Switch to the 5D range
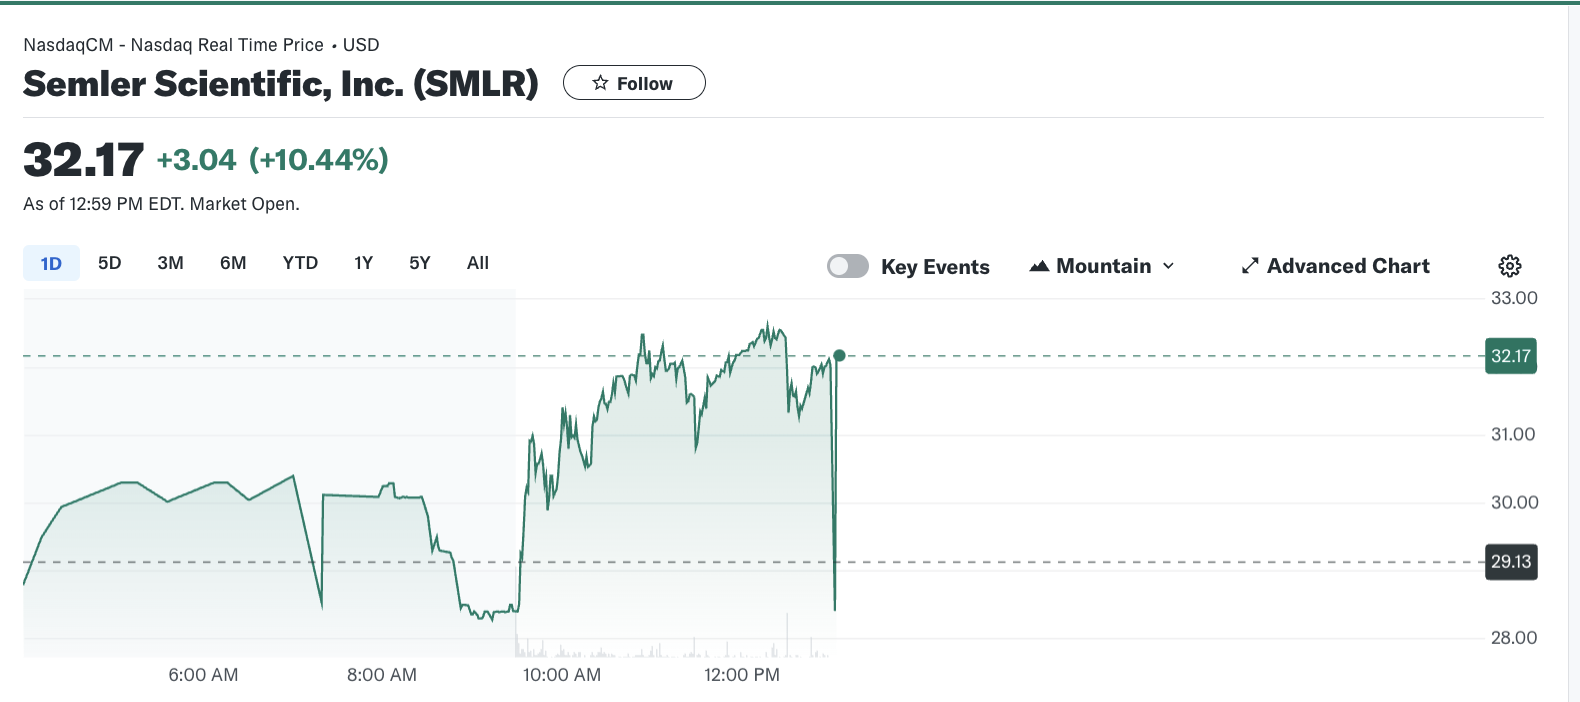The image size is (1580, 702). (x=110, y=263)
